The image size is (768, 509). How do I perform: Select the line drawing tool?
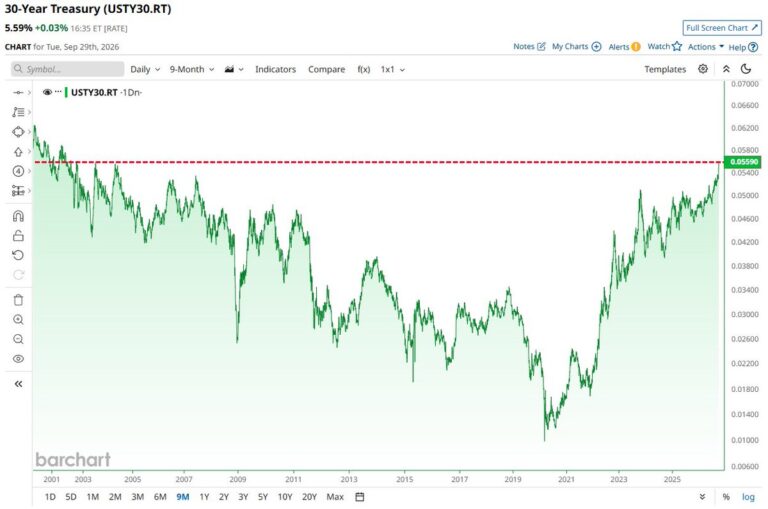[18, 93]
